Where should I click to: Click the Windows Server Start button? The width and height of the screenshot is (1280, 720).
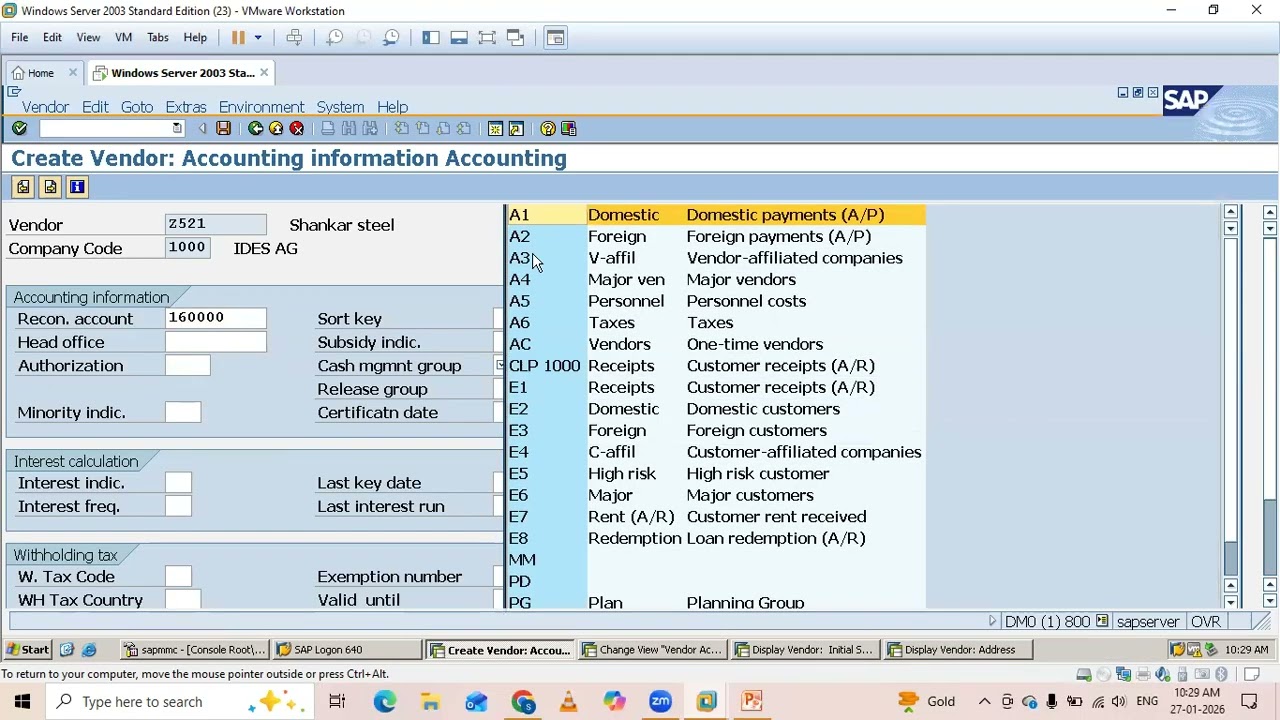[27, 650]
